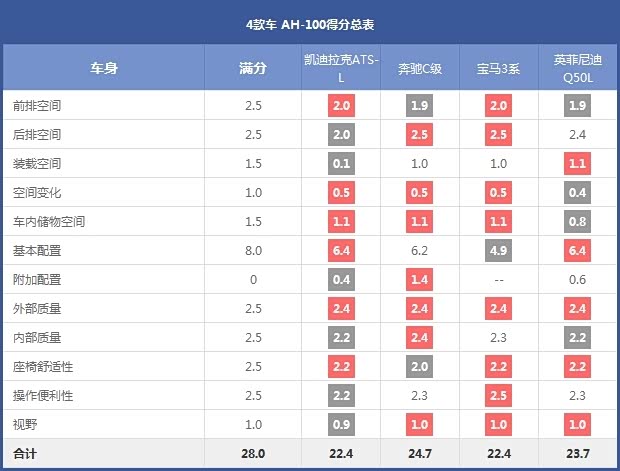The height and width of the screenshot is (471, 620).
Task: Select the "奔驰C级" column header
Action: [420, 69]
